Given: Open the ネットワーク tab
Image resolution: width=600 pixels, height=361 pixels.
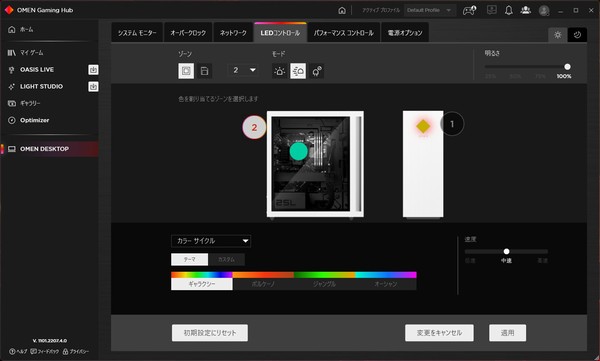Looking at the screenshot, I should point(233,33).
